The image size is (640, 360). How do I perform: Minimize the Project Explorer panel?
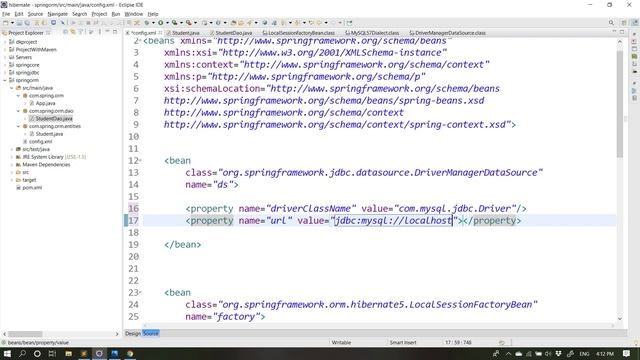pyautogui.click(x=107, y=32)
